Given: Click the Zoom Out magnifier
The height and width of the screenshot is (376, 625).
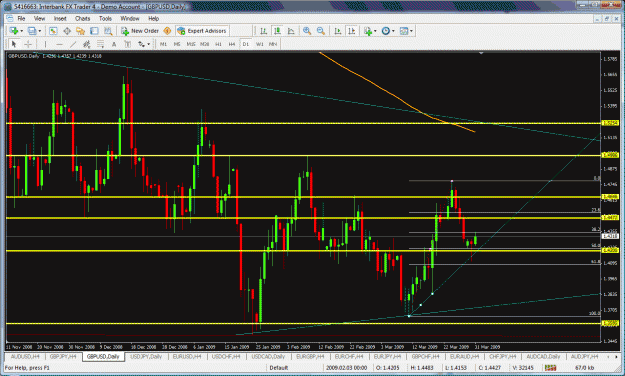Looking at the screenshot, I should [x=321, y=31].
